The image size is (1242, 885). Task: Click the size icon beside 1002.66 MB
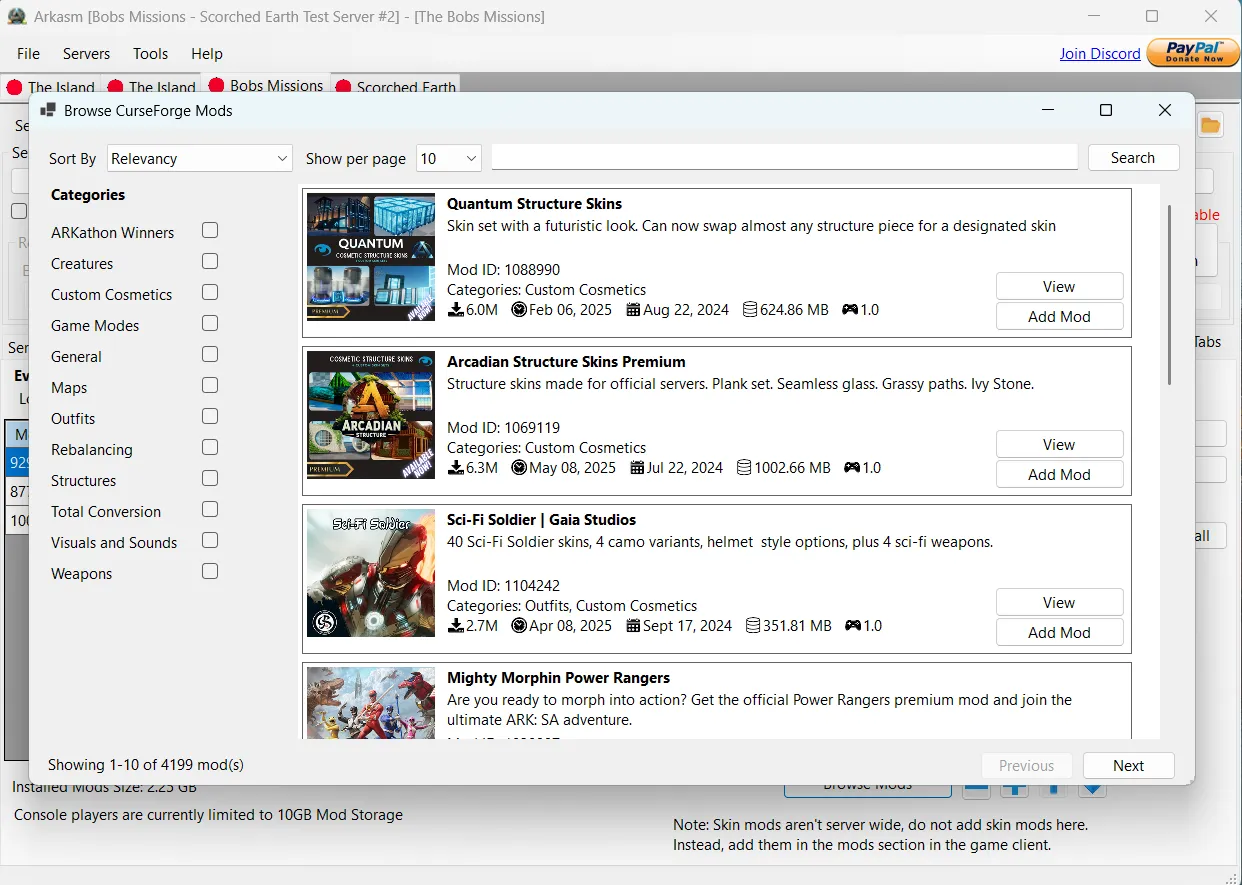(x=744, y=468)
